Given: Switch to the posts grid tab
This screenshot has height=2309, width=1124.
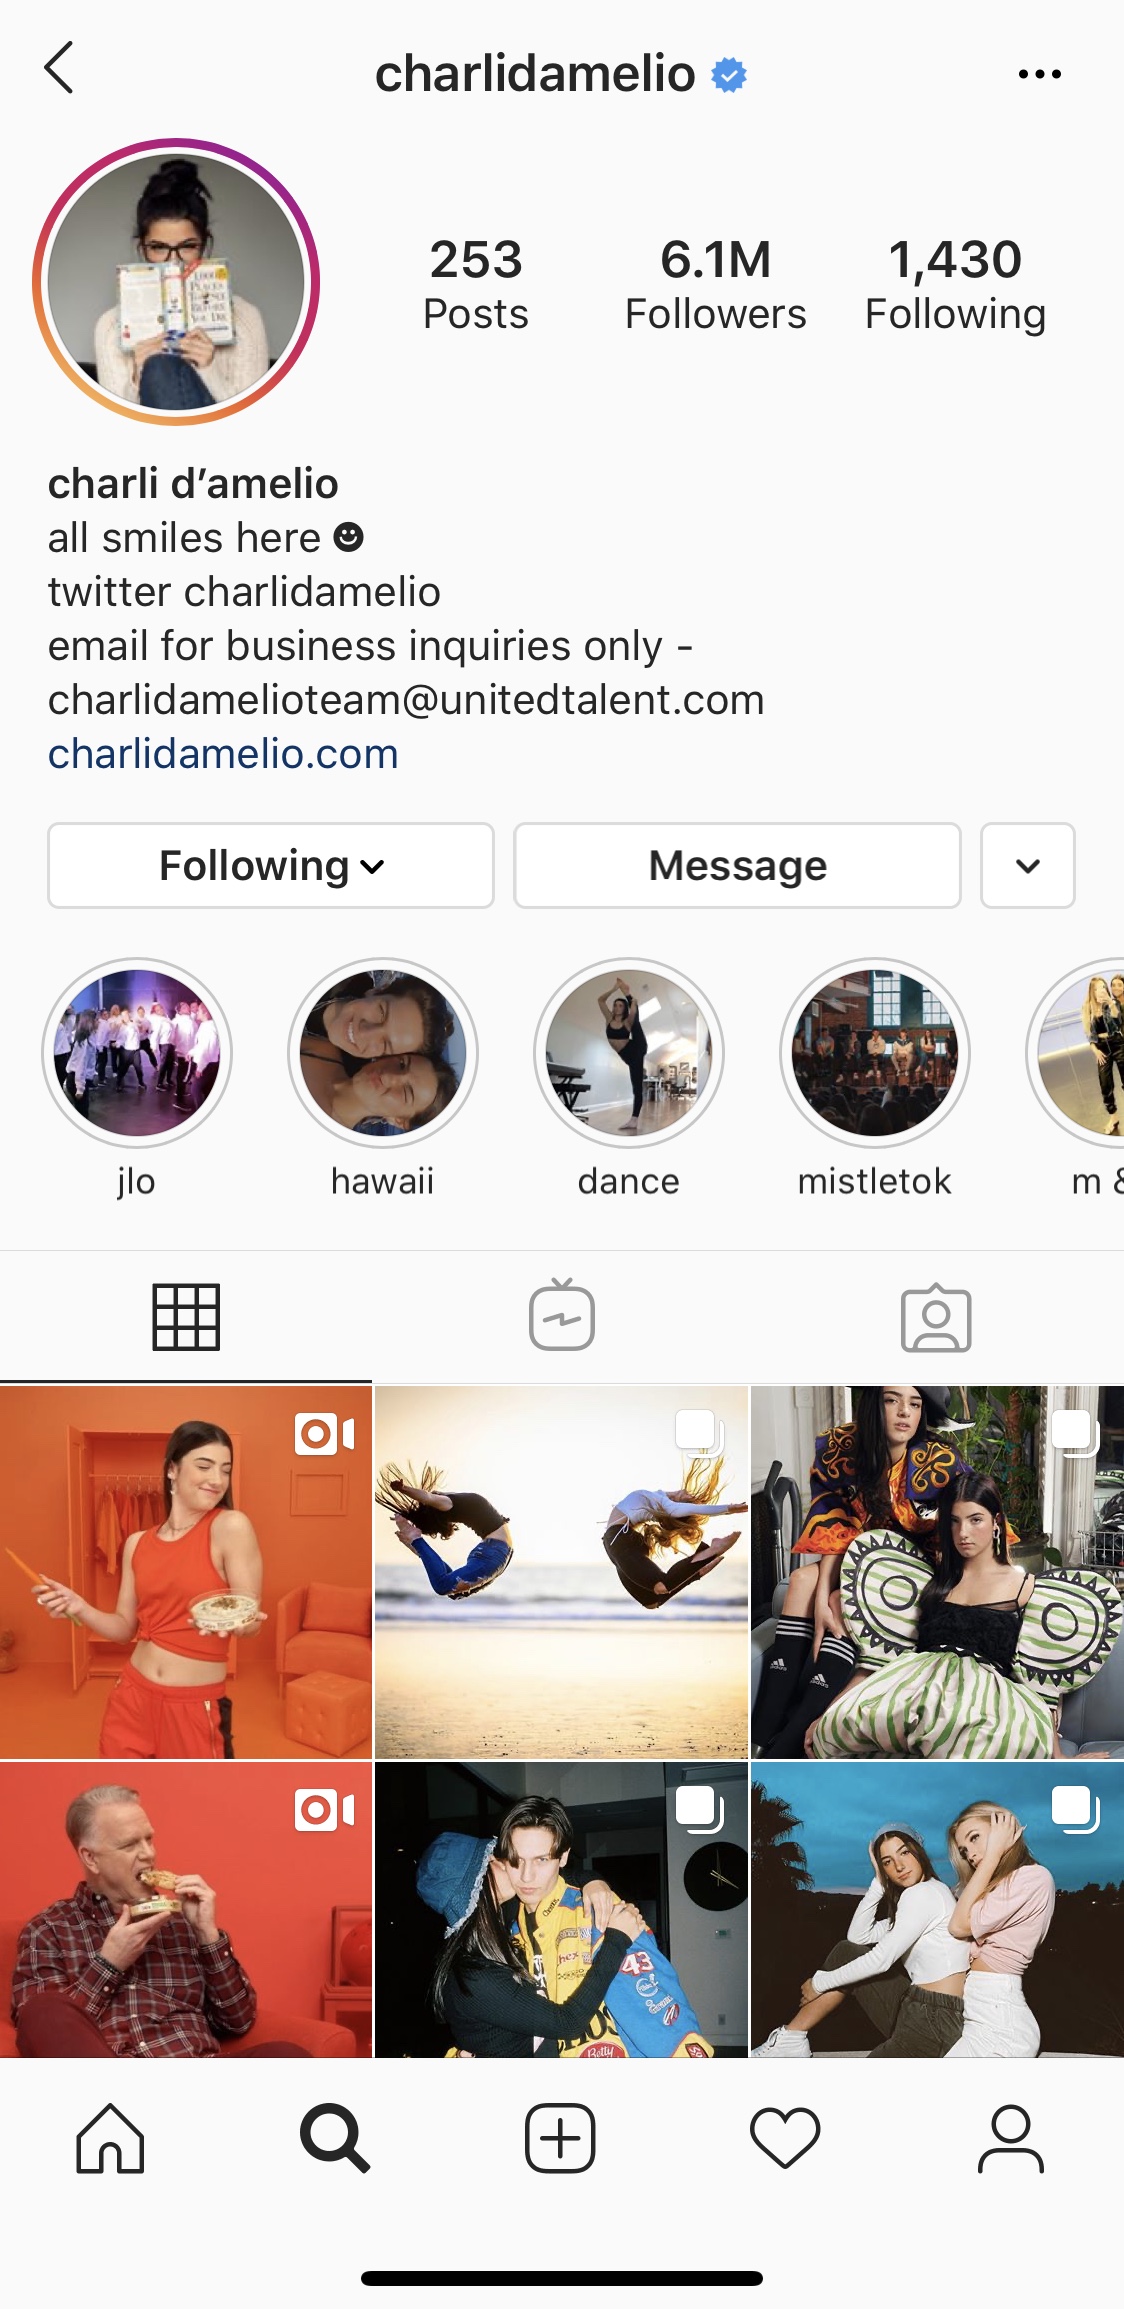Looking at the screenshot, I should click(x=186, y=1317).
